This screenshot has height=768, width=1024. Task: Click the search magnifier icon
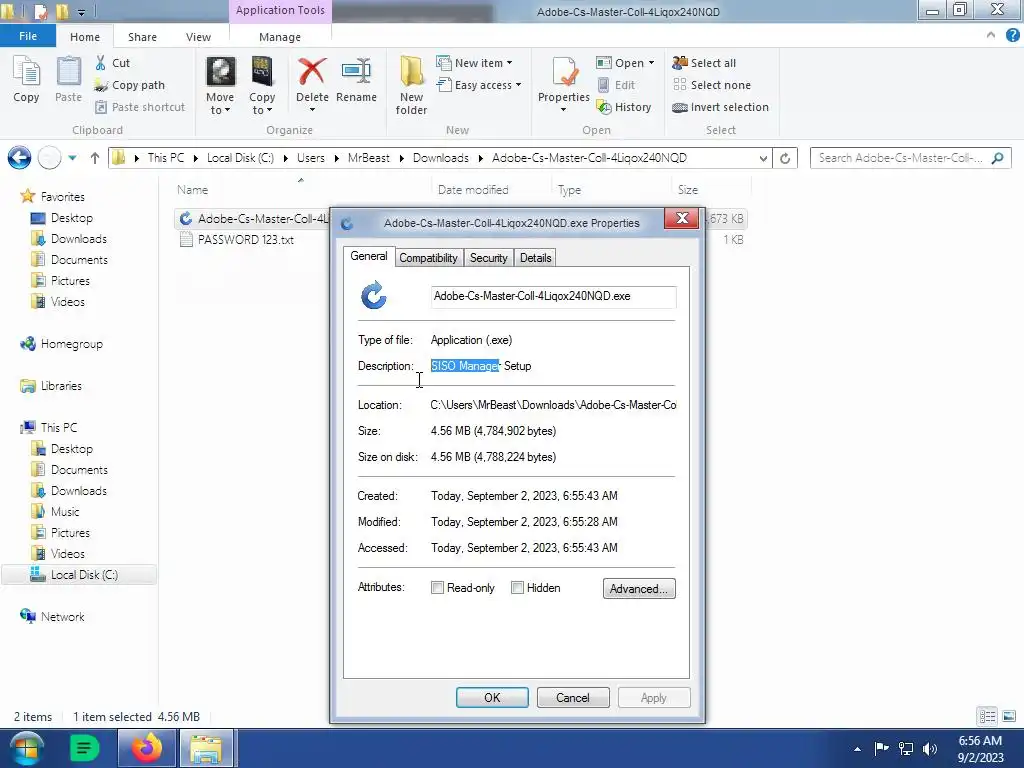[x=997, y=158]
